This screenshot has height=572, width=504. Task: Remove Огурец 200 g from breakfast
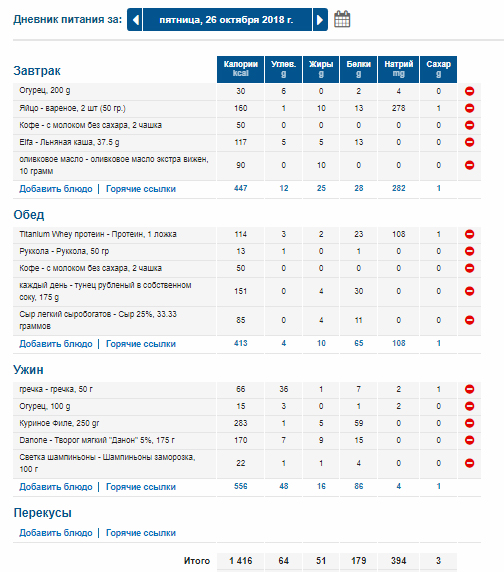tap(469, 91)
